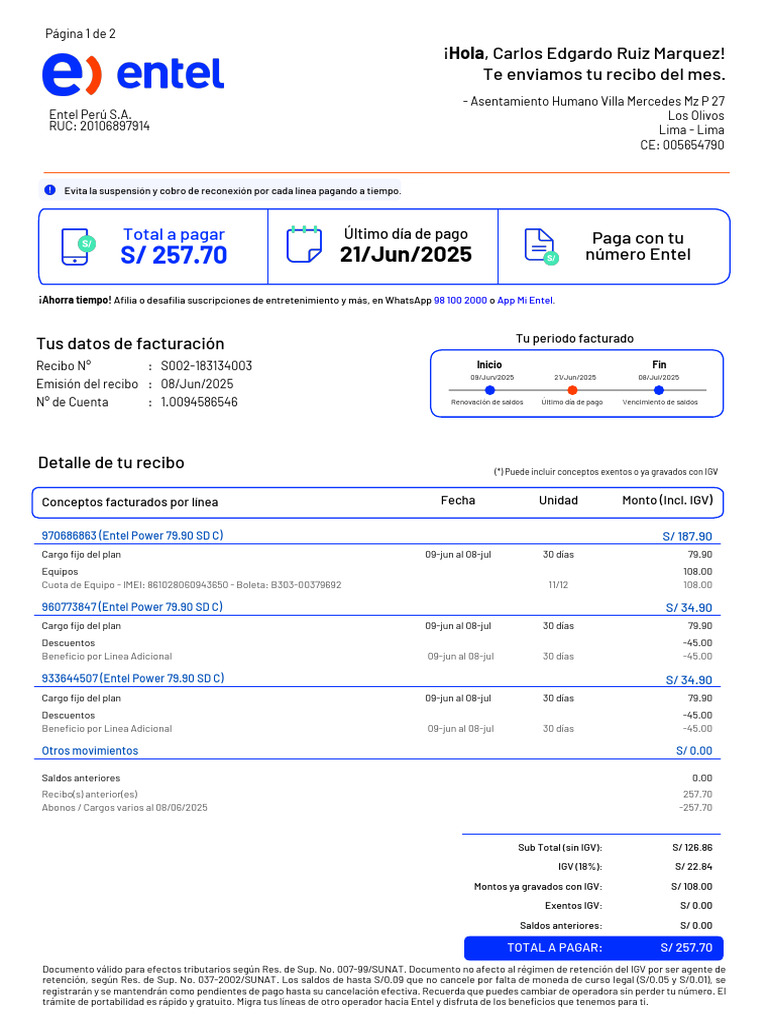The height and width of the screenshot is (1024, 768).
Task: Click the blue exclamation info icon
Action: [x=50, y=190]
